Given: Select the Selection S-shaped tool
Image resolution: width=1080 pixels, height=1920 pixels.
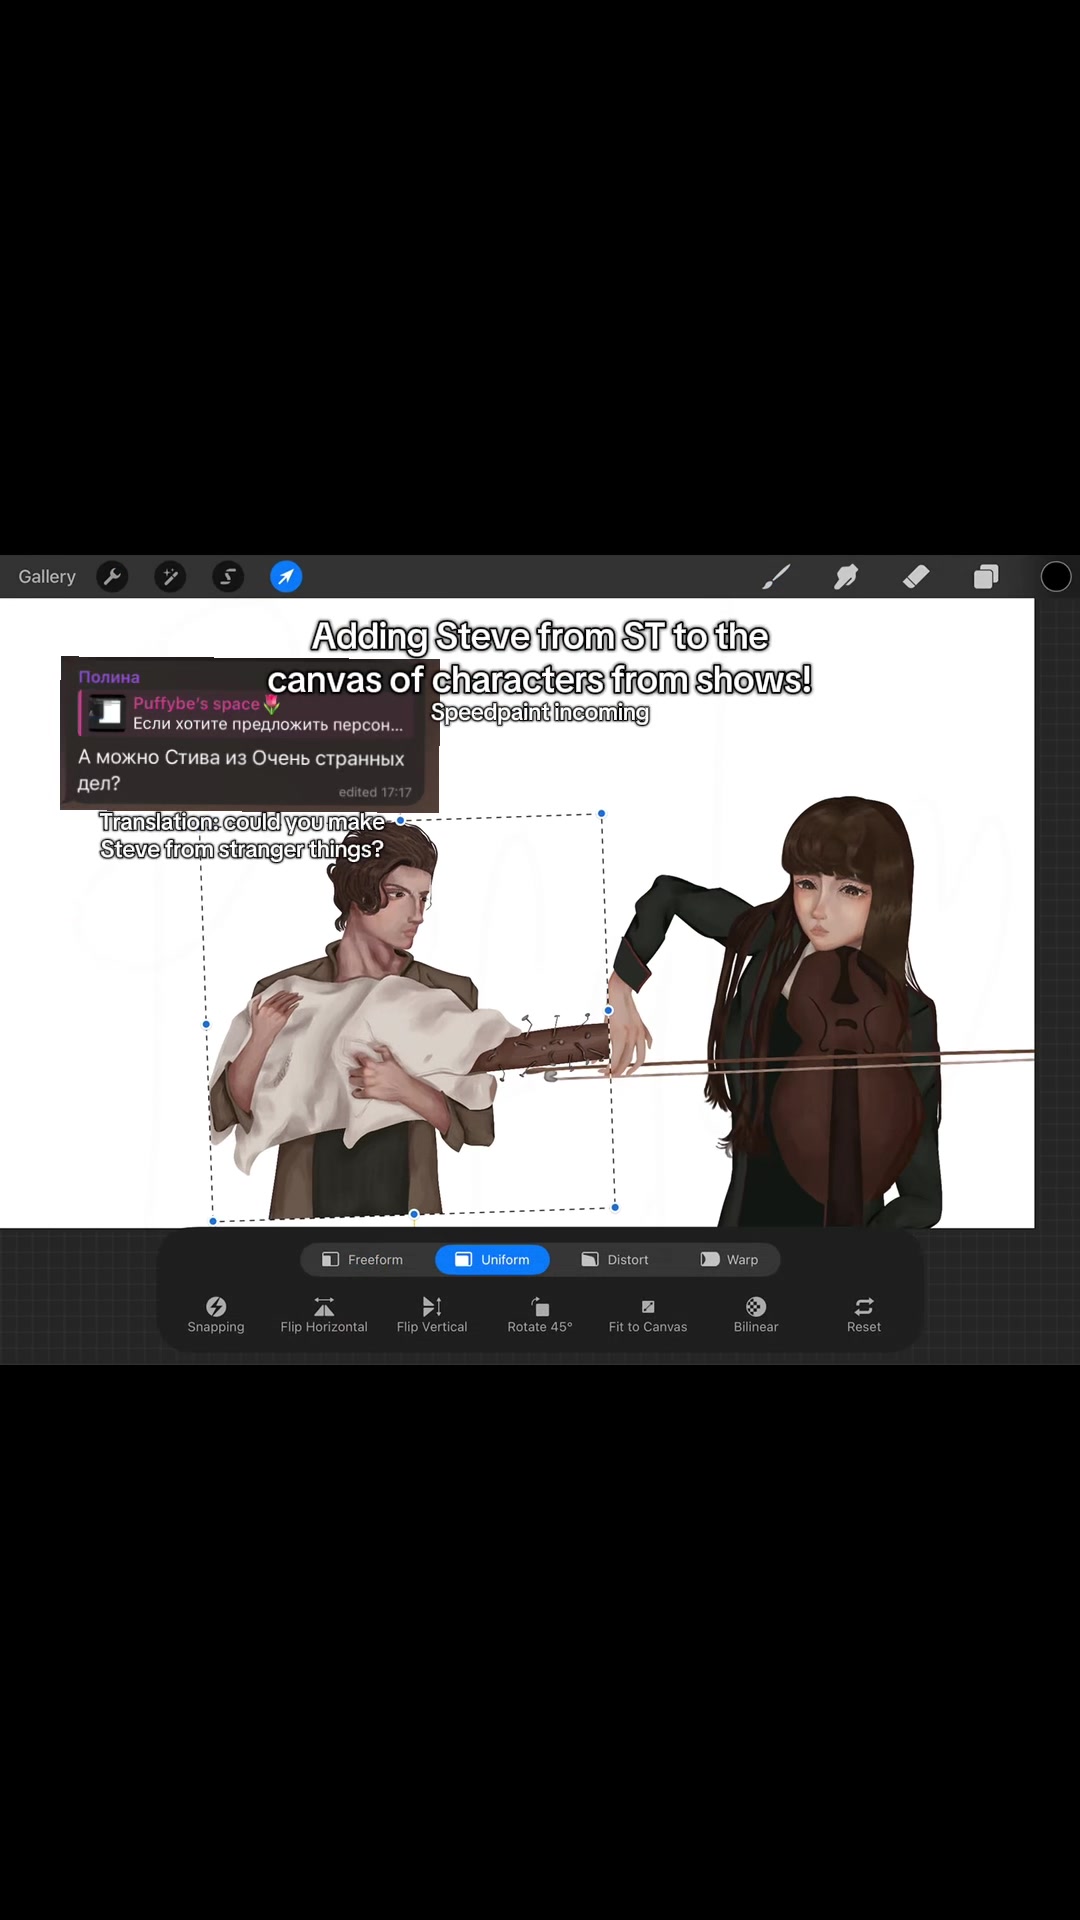Looking at the screenshot, I should click(x=228, y=577).
